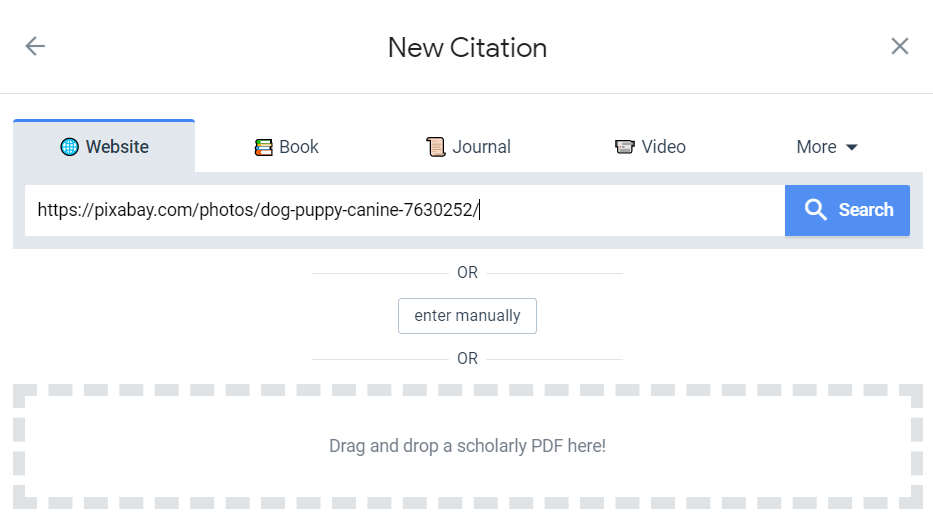Screen dimensions: 933x524
Task: Switch to the Website tab
Action: [x=104, y=146]
